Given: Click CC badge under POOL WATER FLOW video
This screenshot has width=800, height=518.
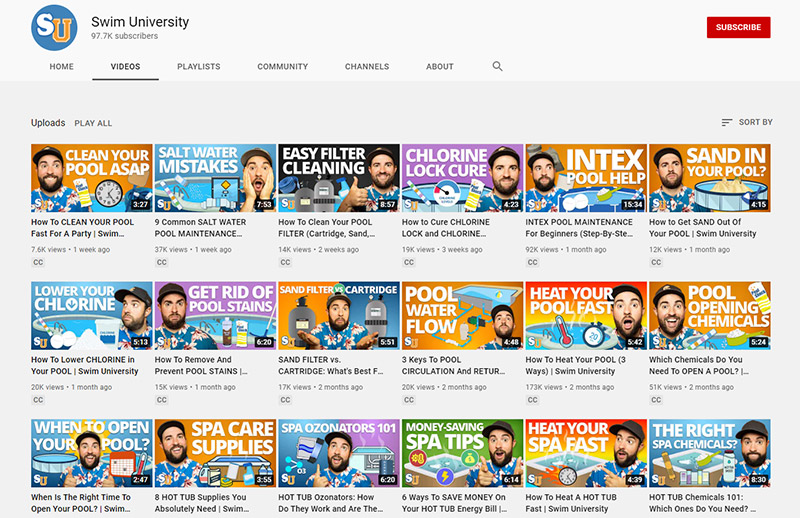Looking at the screenshot, I should point(409,400).
